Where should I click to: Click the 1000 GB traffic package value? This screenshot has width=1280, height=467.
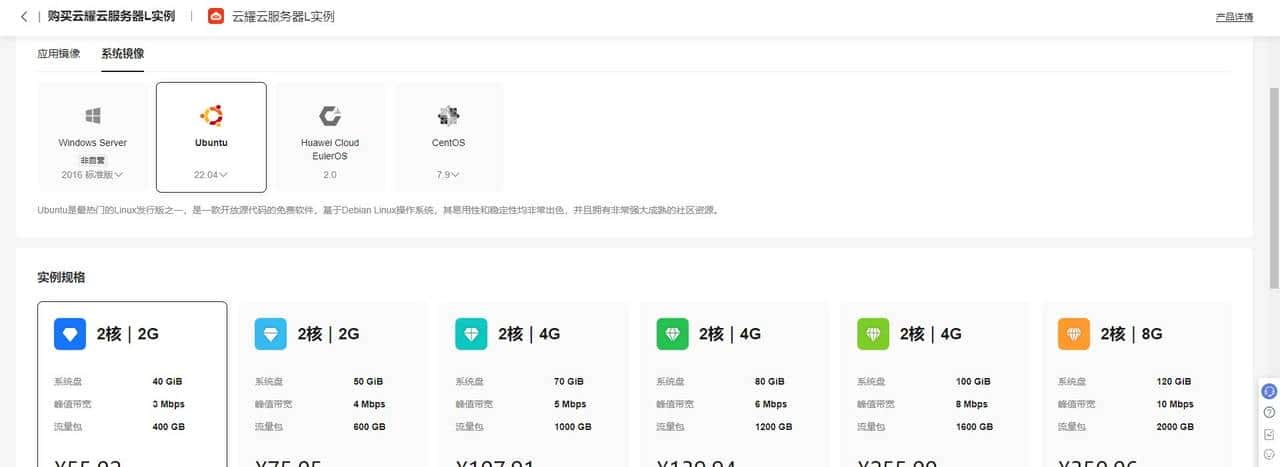pos(573,426)
